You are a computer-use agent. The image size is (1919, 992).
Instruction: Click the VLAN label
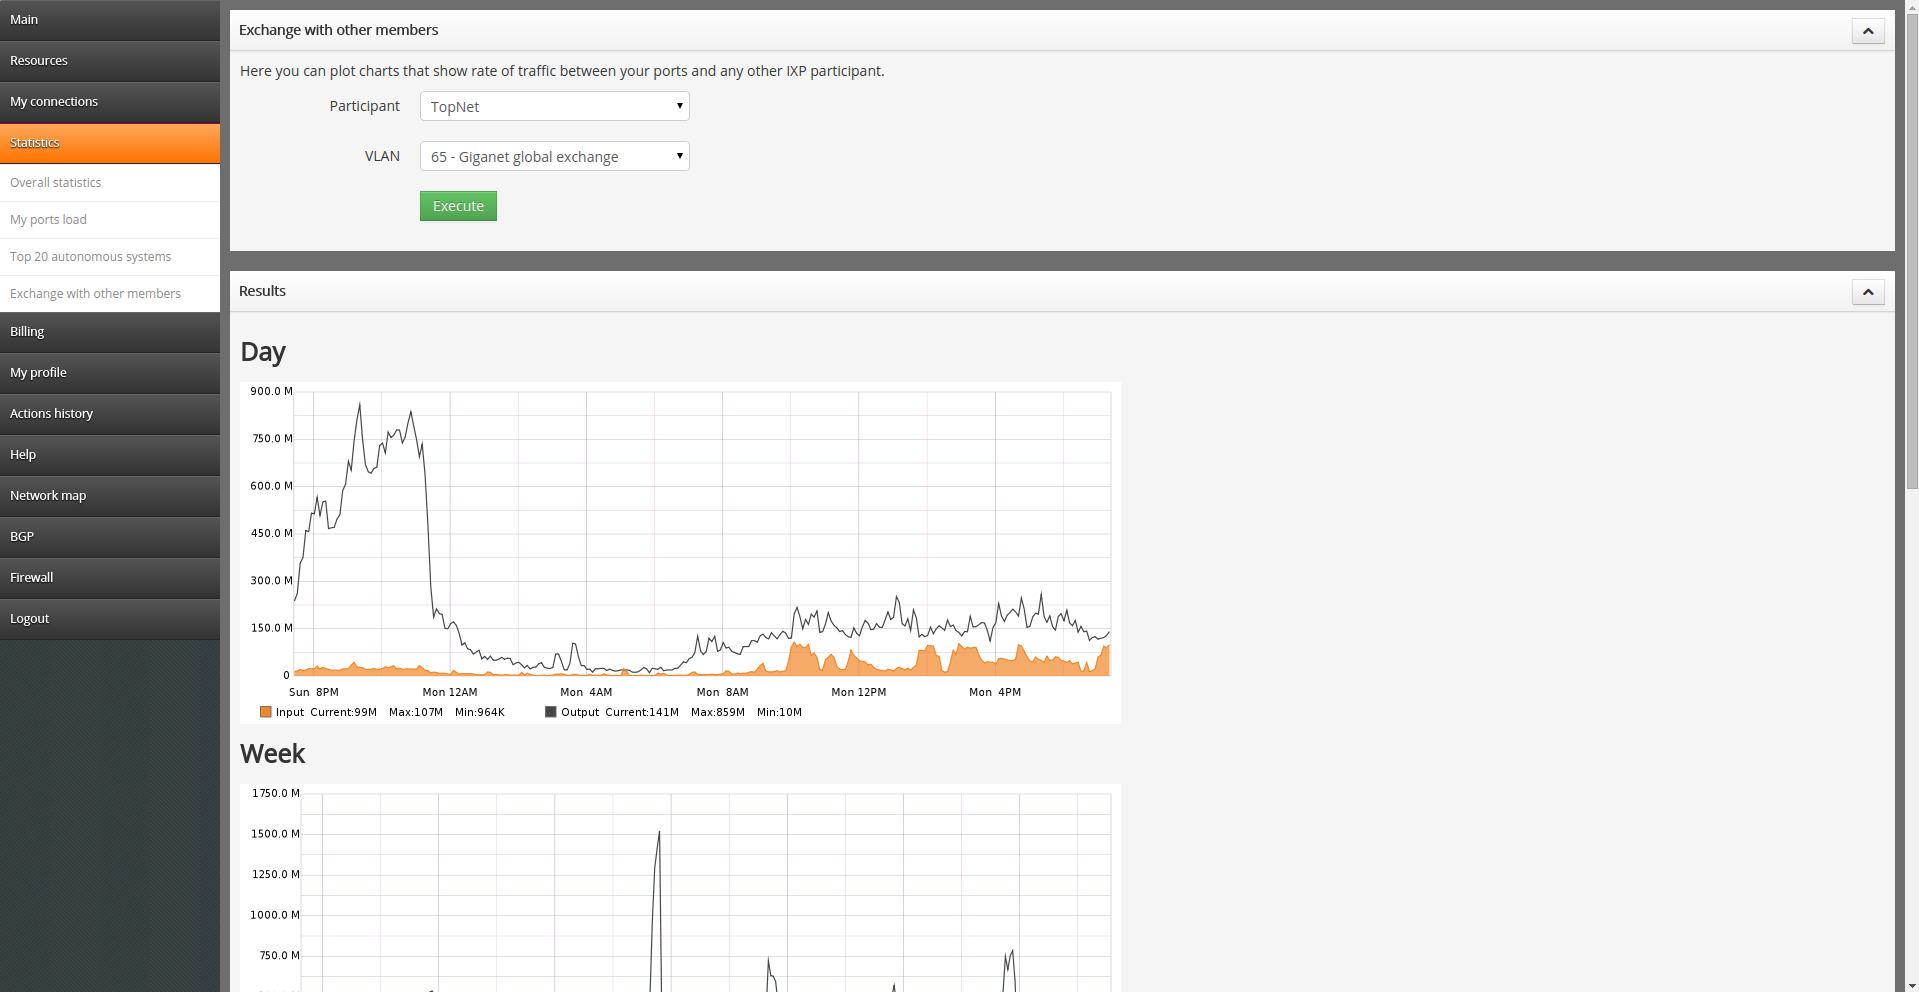point(382,156)
